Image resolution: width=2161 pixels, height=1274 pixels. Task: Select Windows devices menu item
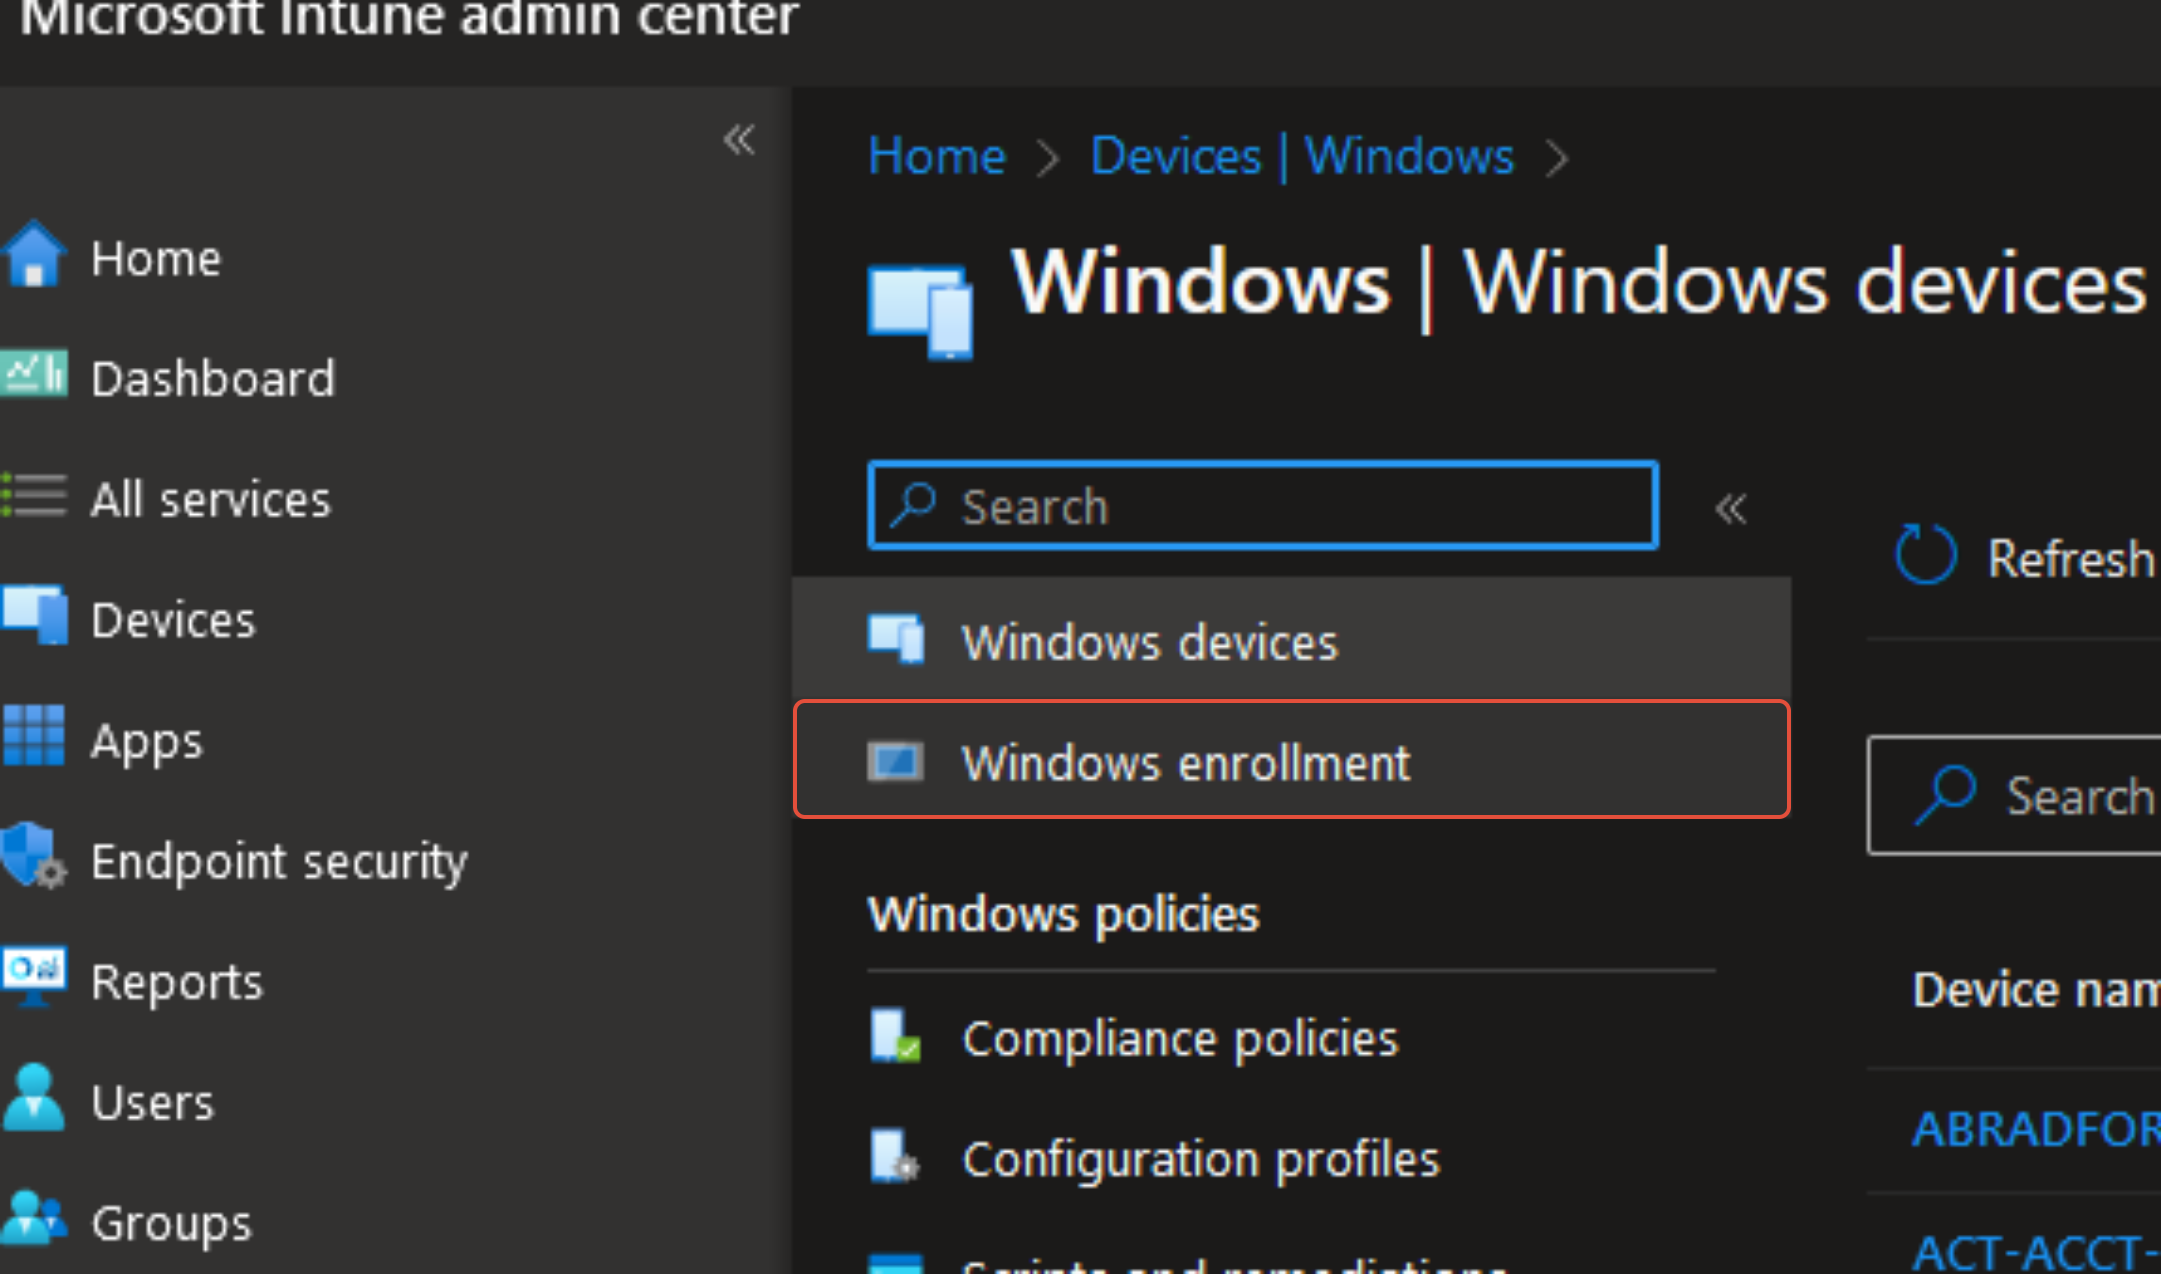click(1148, 641)
